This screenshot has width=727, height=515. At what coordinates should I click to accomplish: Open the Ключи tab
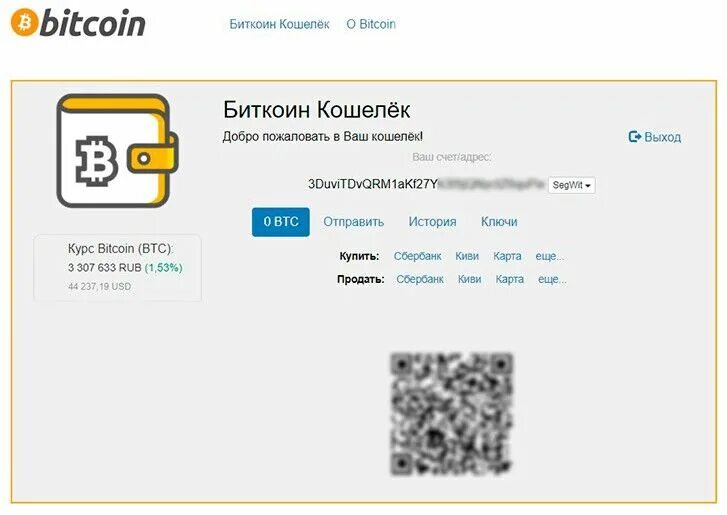click(499, 222)
